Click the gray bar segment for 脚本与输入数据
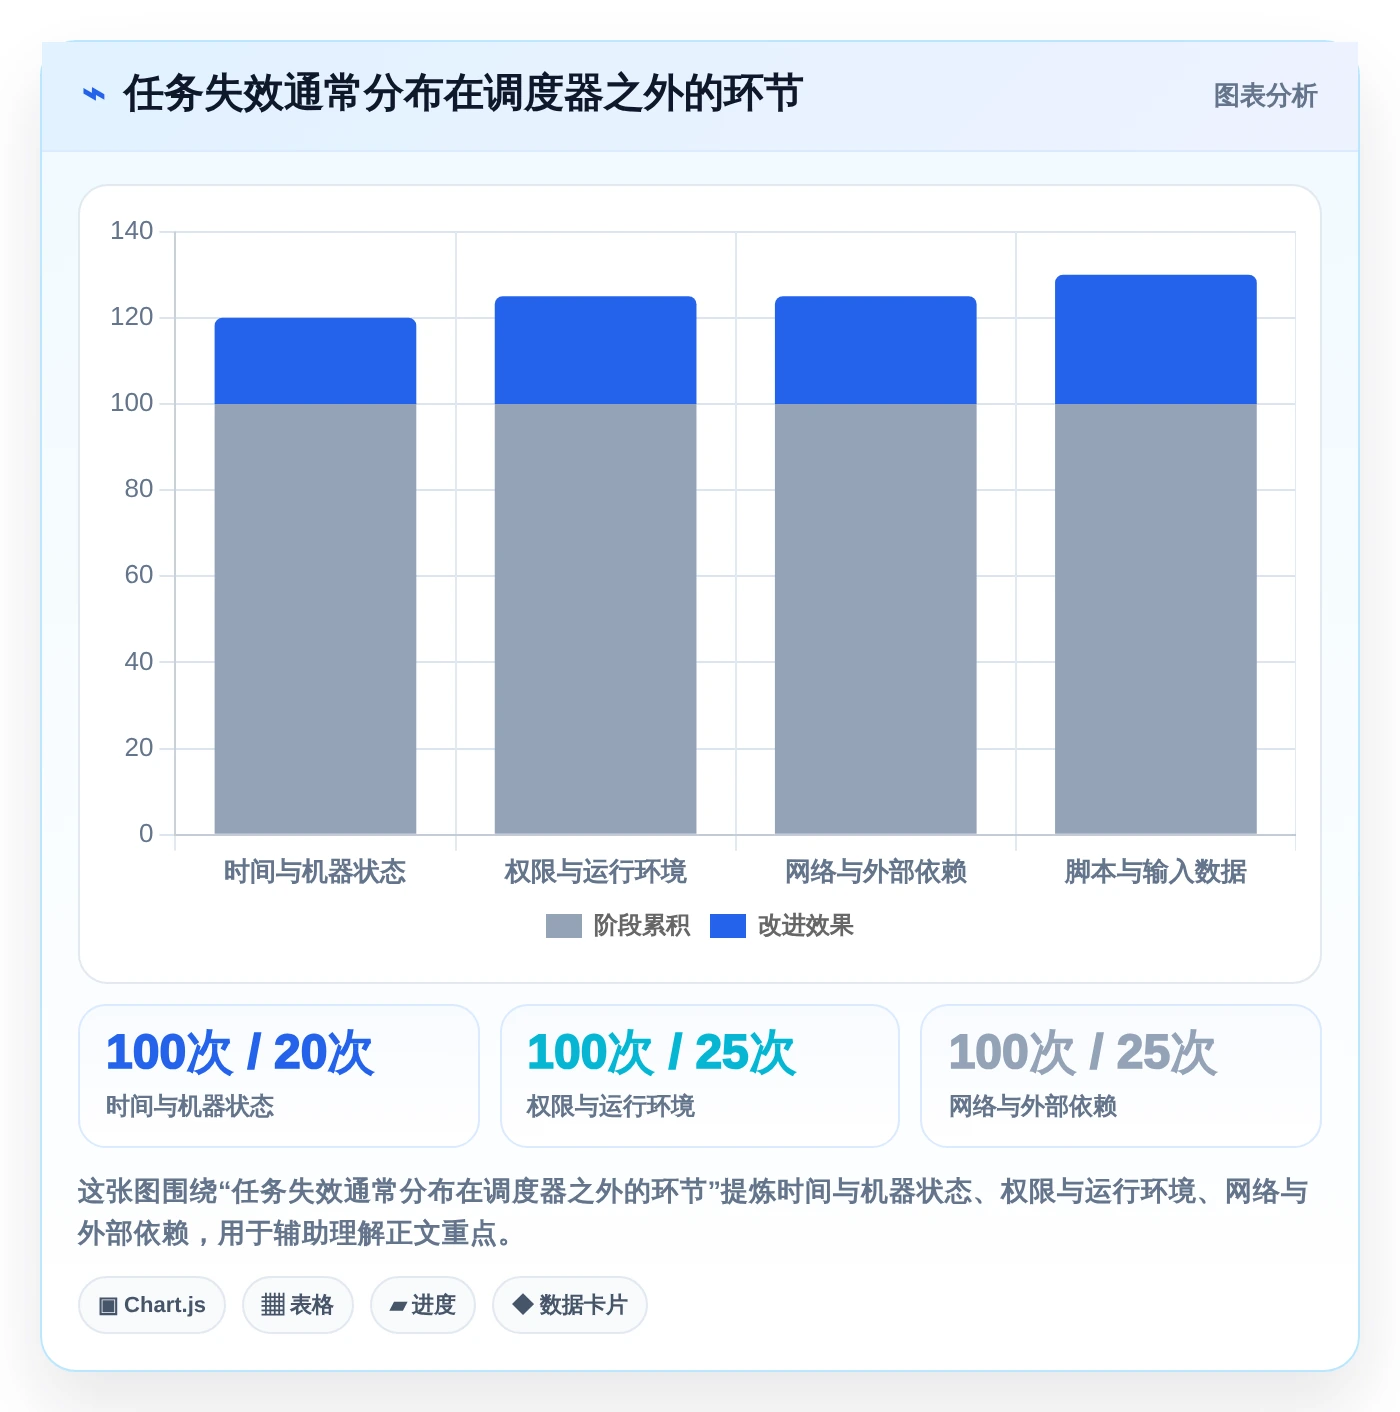This screenshot has width=1400, height=1412. [1155, 619]
